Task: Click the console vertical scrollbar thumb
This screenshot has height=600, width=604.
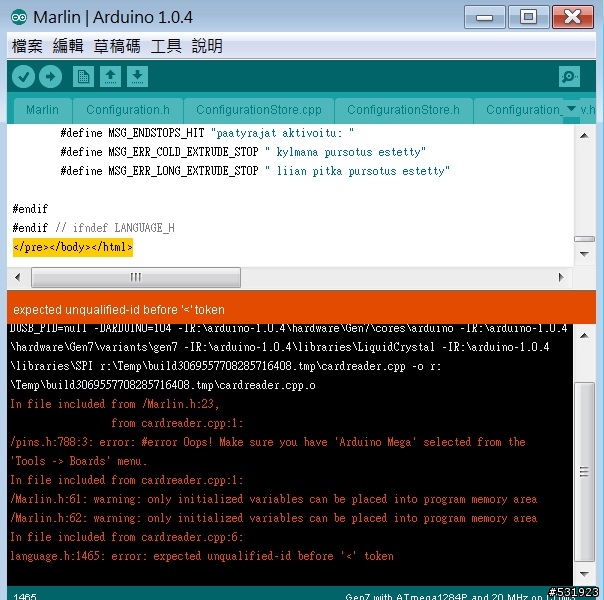Action: 584,472
